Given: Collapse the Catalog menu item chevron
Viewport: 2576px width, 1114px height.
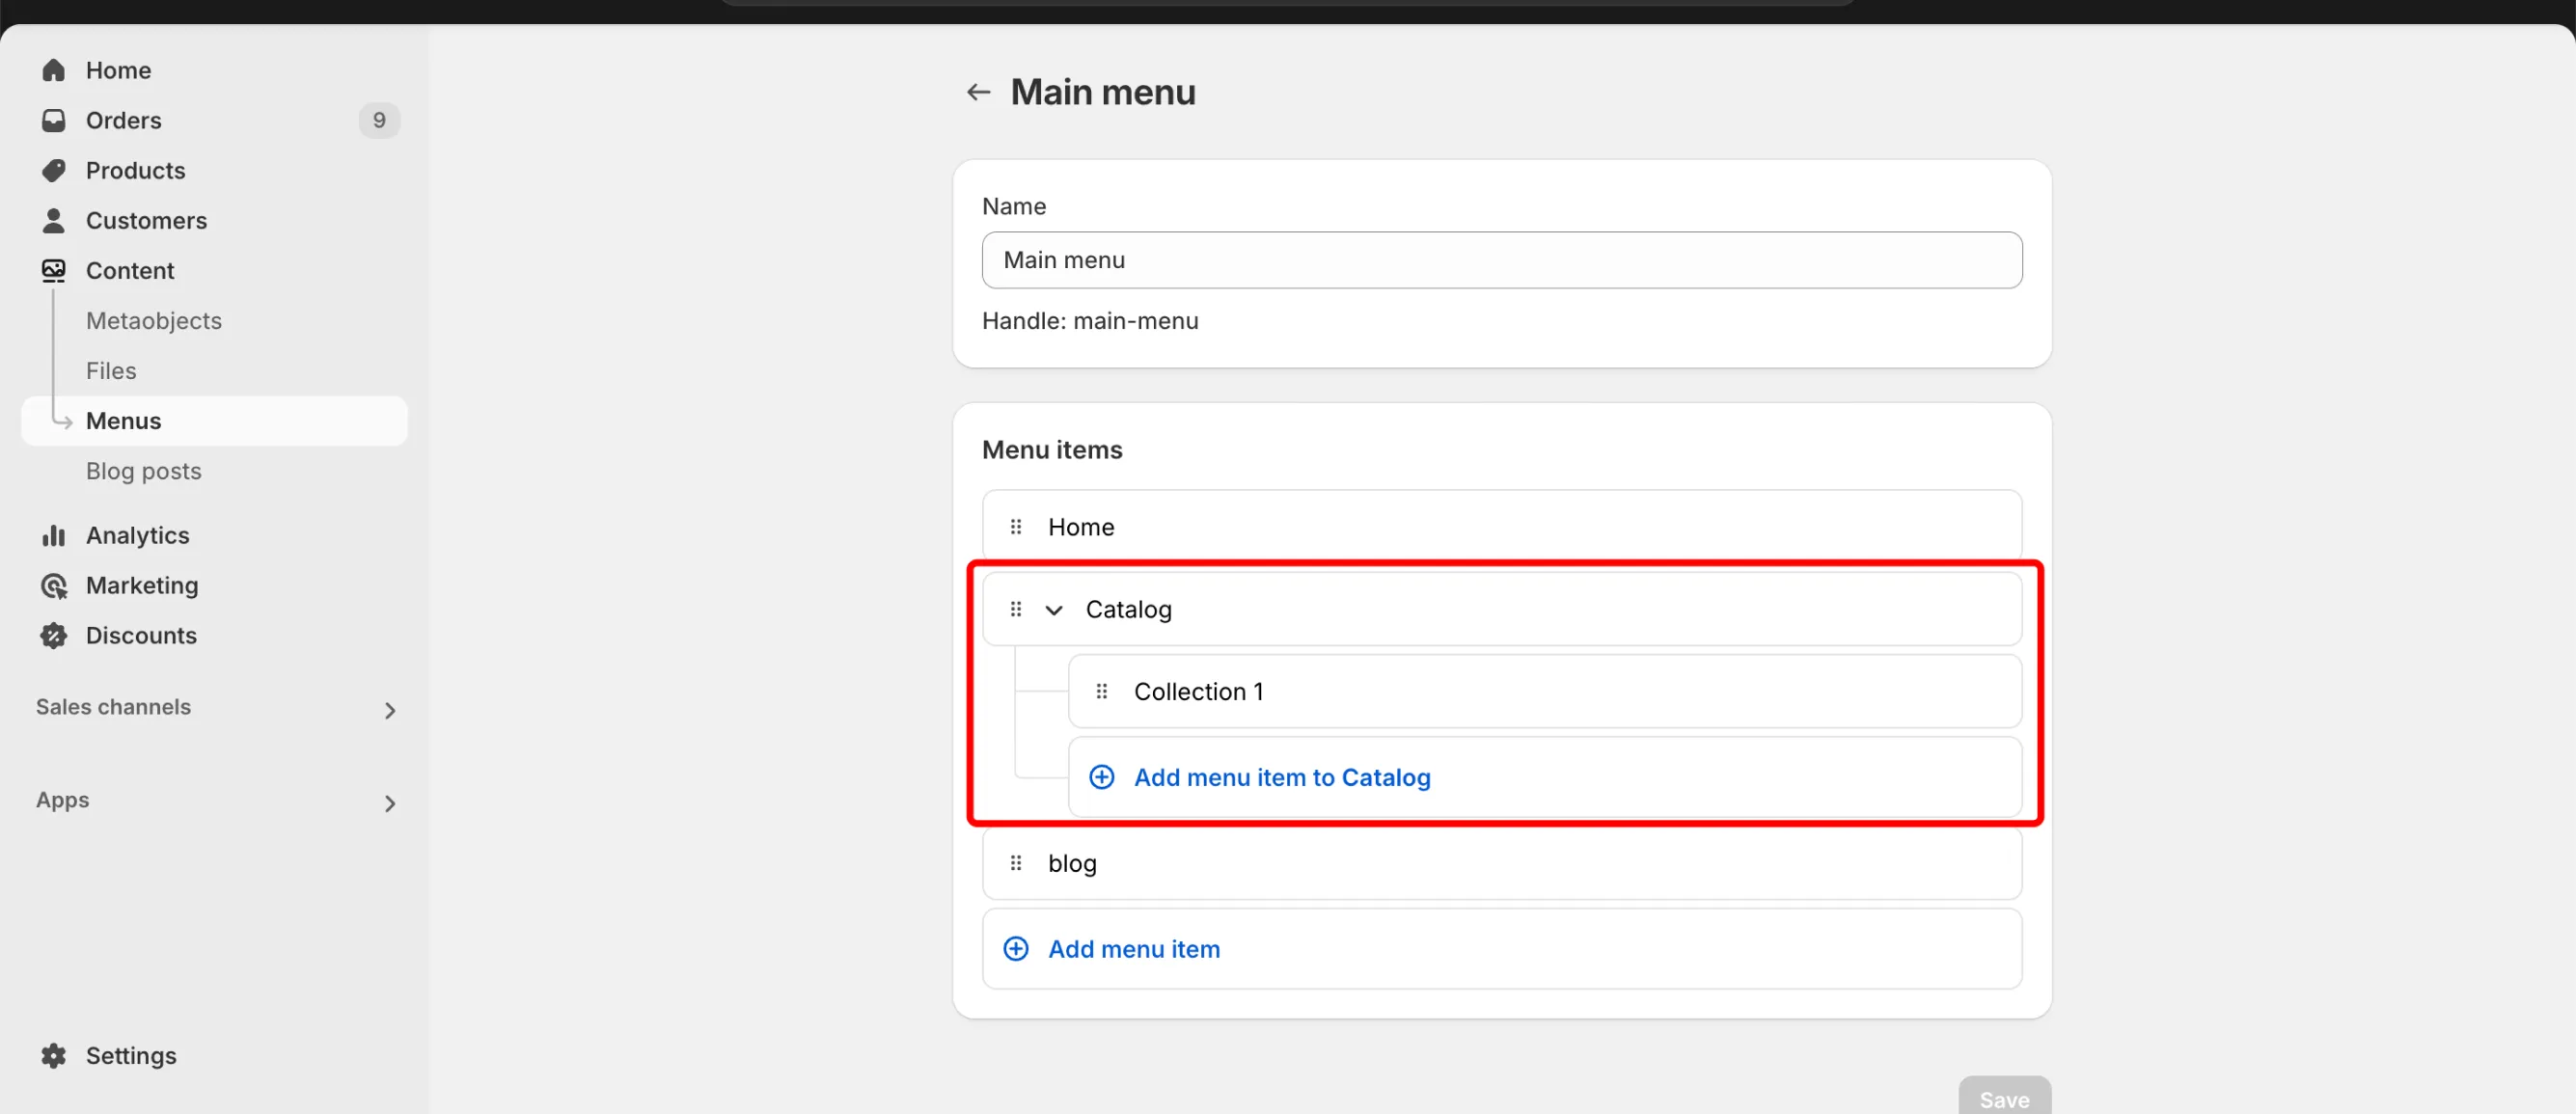Looking at the screenshot, I should click(1054, 609).
